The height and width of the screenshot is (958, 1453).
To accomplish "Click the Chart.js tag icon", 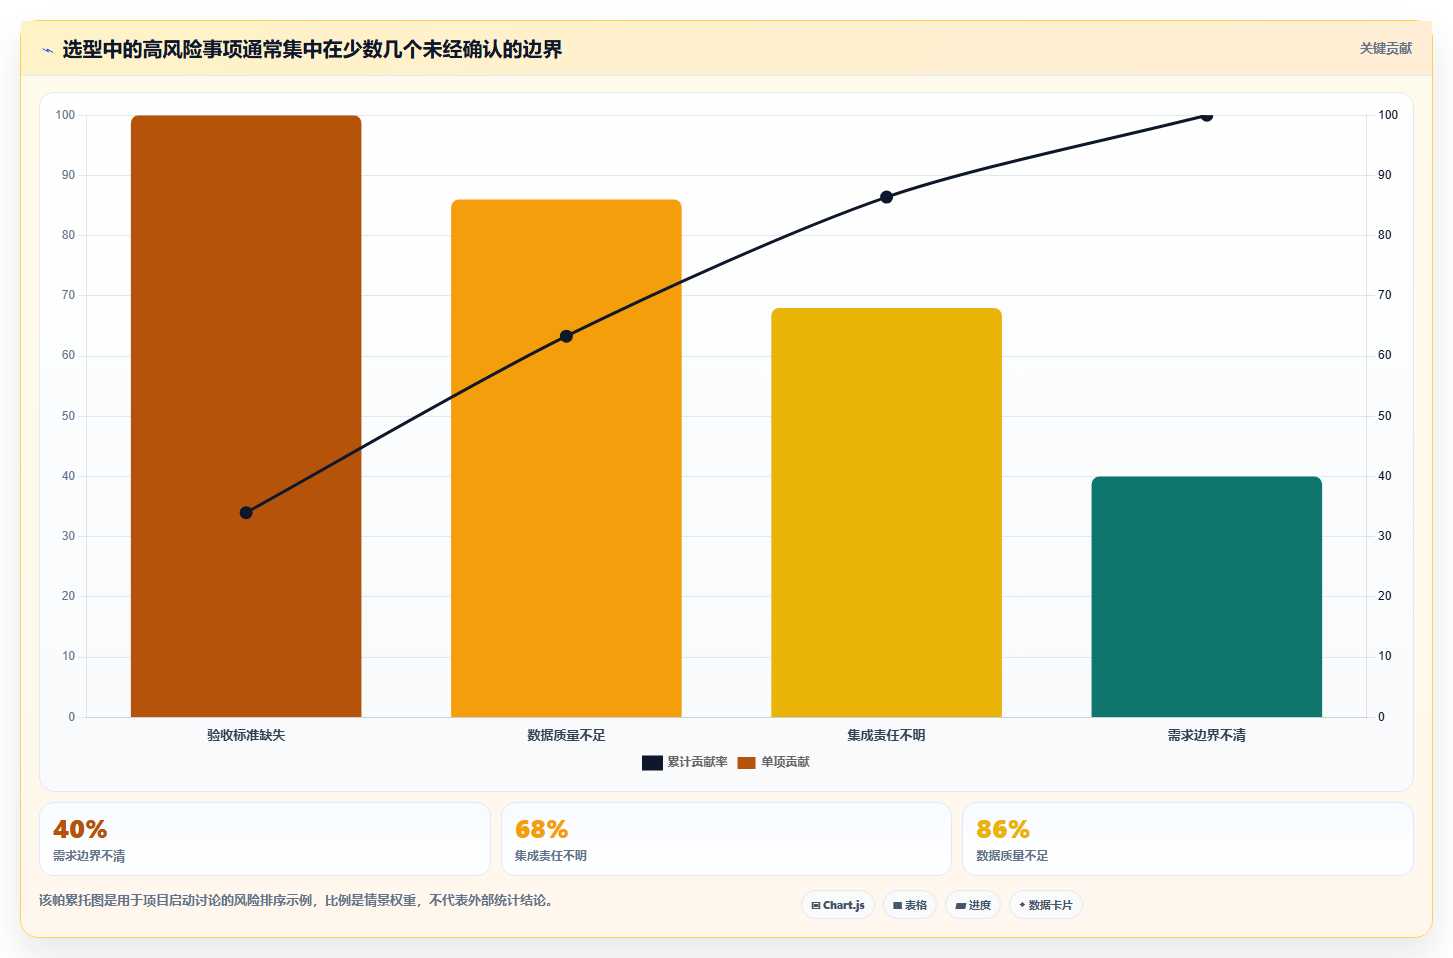I will click(x=816, y=906).
